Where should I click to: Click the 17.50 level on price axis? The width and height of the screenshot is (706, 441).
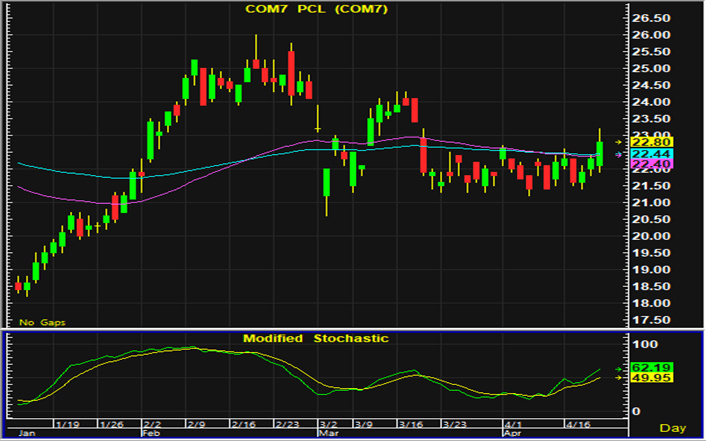[650, 320]
